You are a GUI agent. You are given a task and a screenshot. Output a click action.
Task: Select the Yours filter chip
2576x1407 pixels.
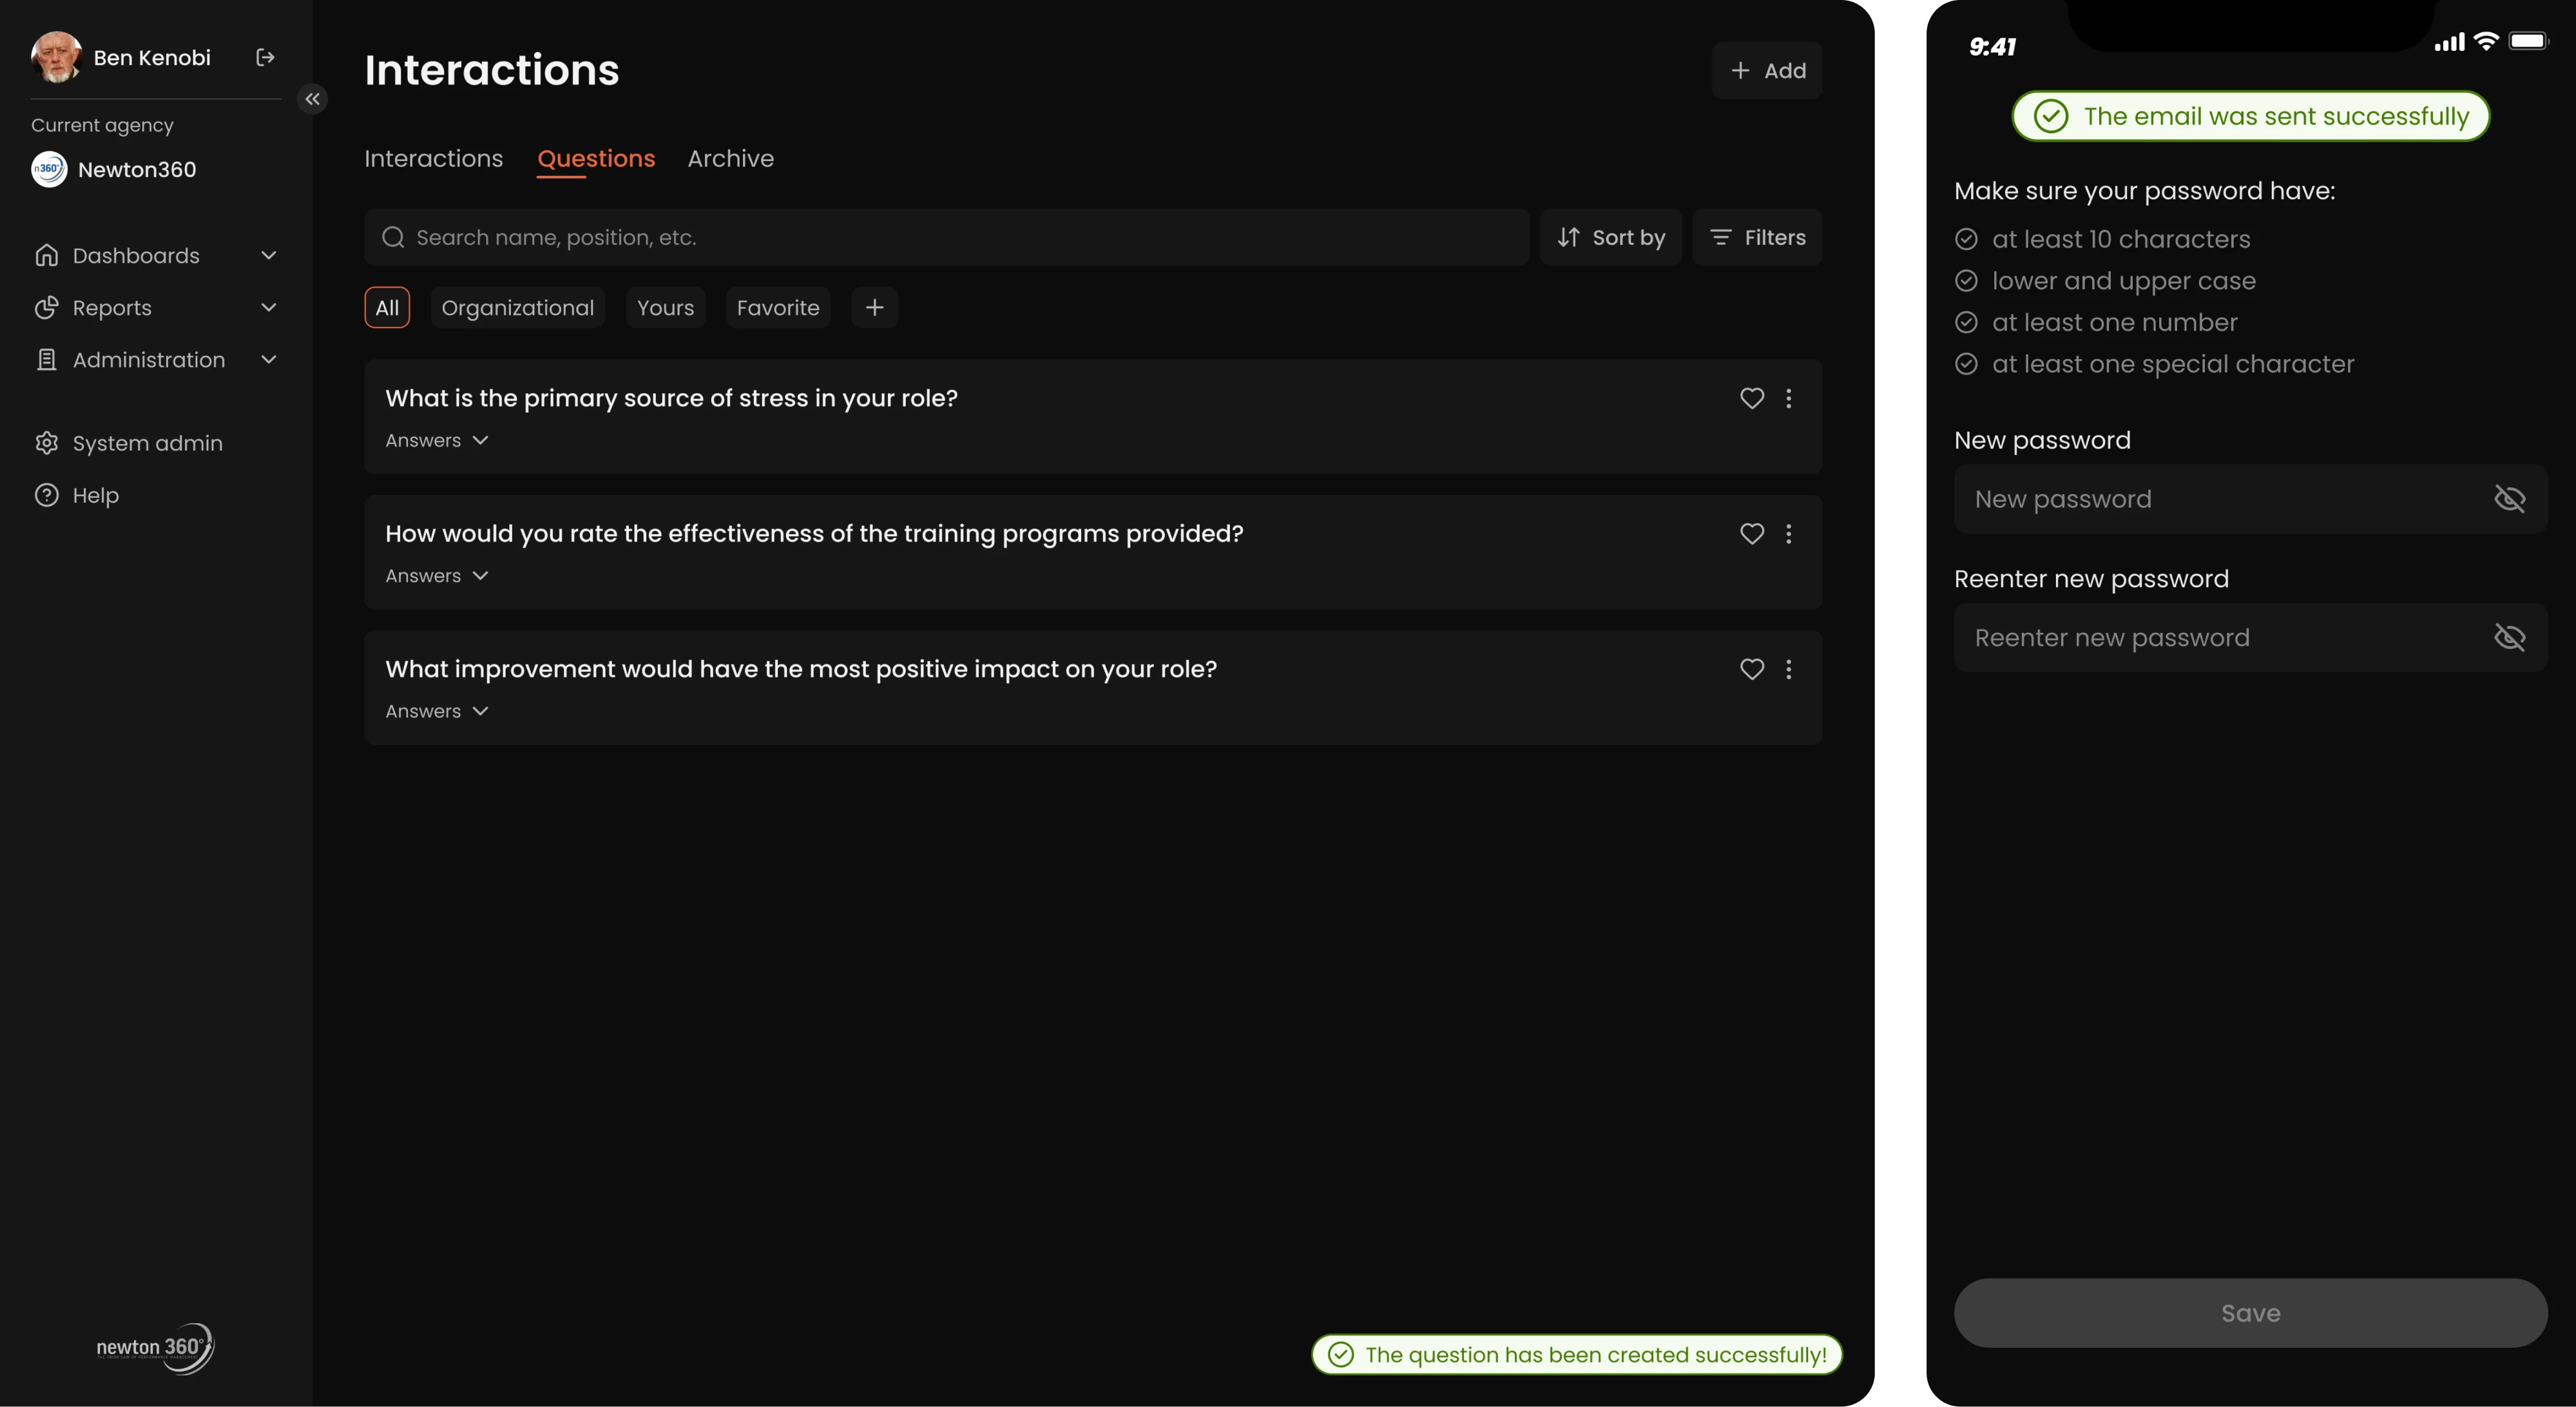(665, 308)
